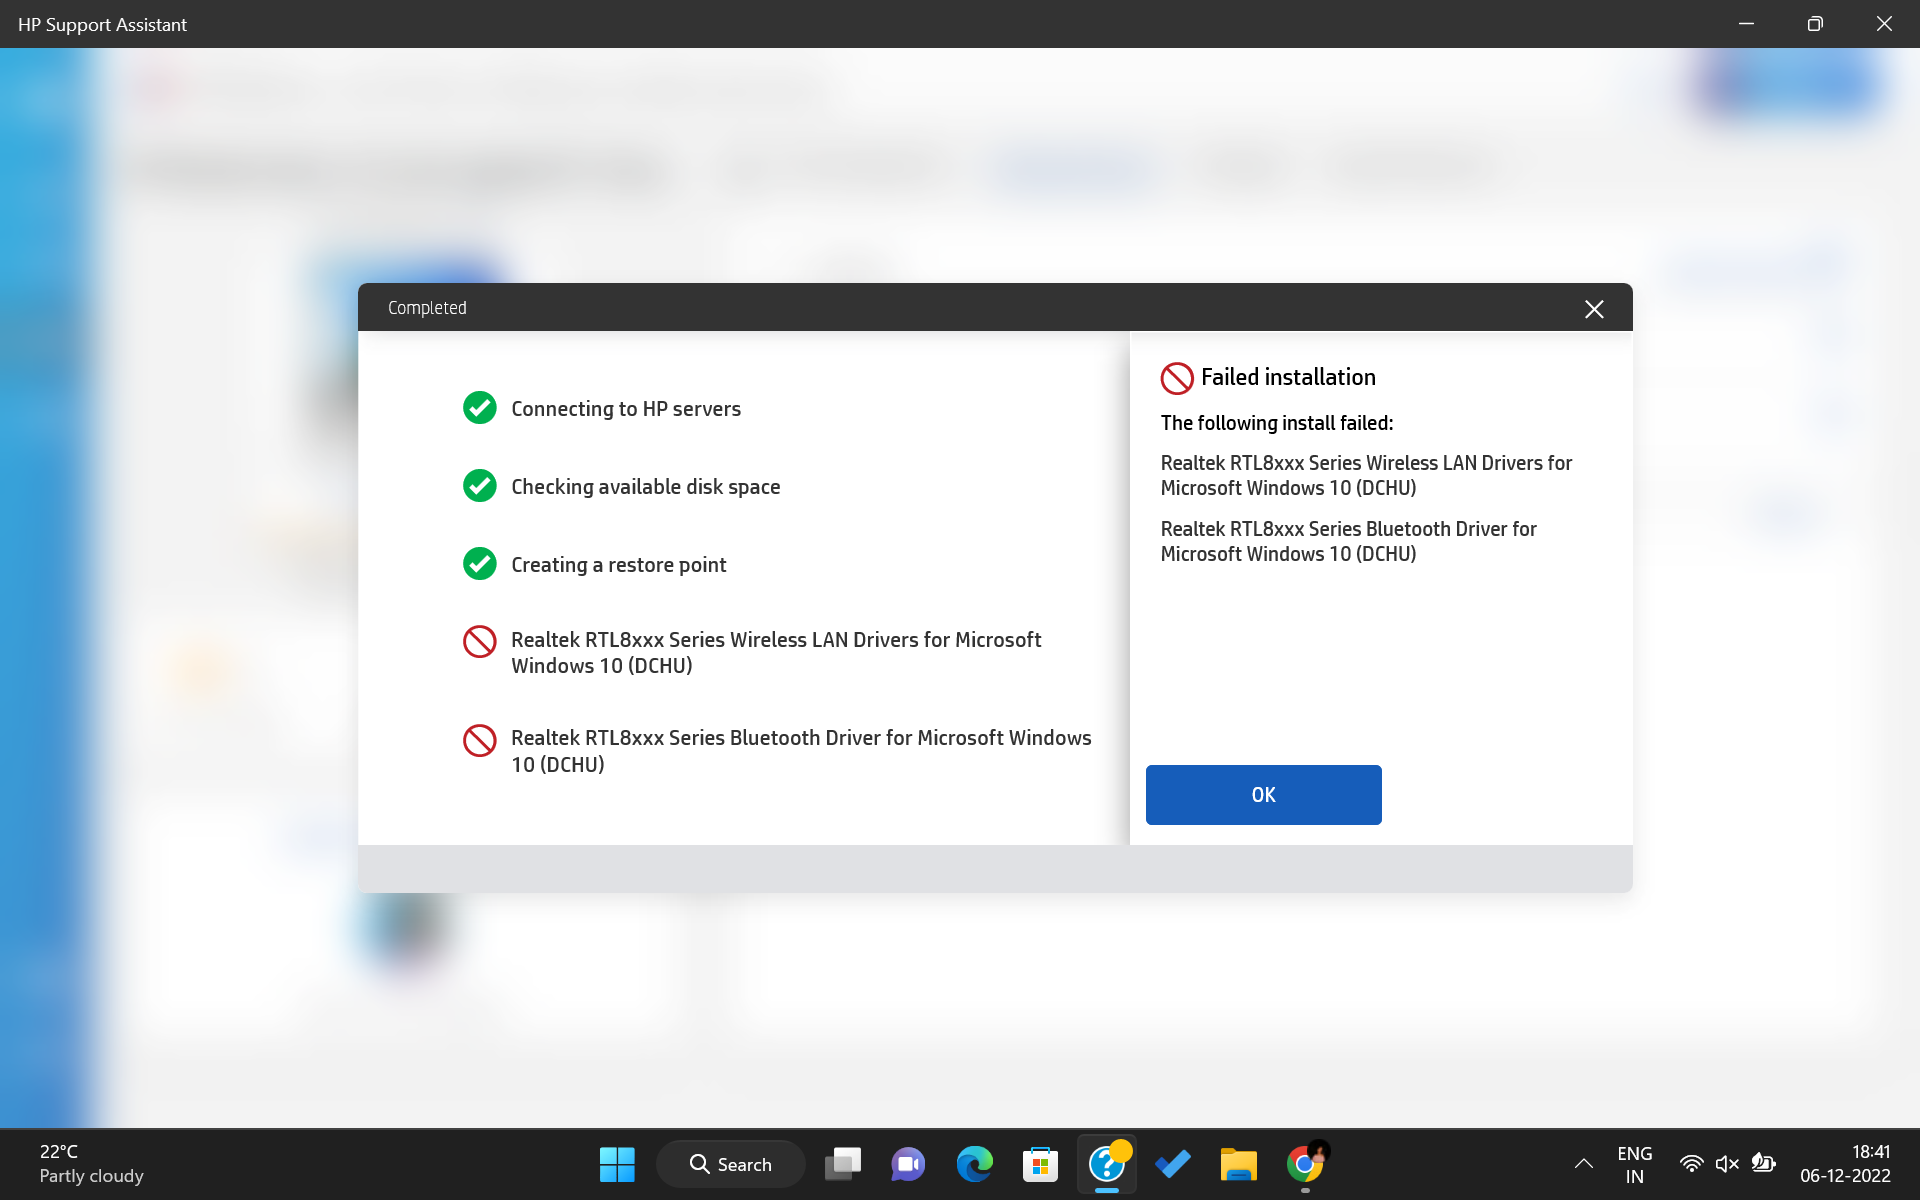Click Bluetooth Driver entry in failed list
This screenshot has height=1200, width=1920.
pos(1348,541)
